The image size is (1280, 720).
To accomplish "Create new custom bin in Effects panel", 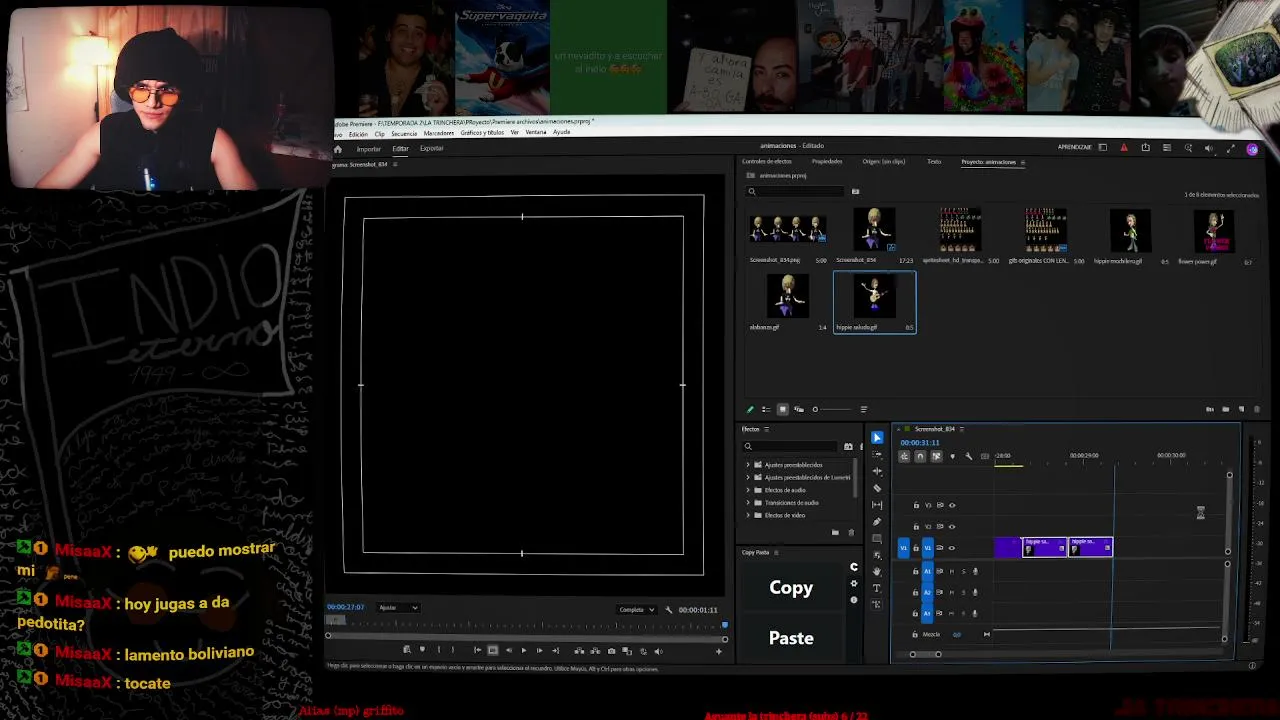I will (835, 533).
